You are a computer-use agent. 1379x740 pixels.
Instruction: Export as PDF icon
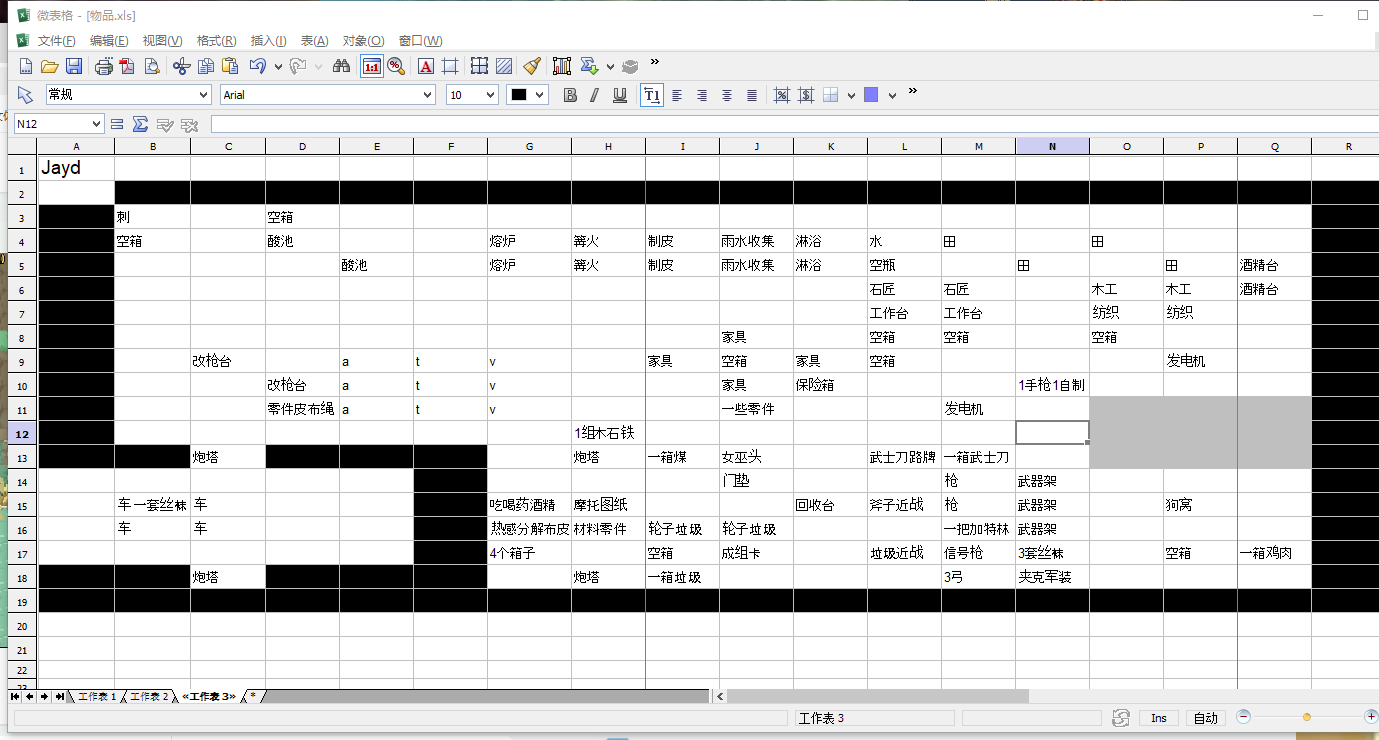pos(127,66)
